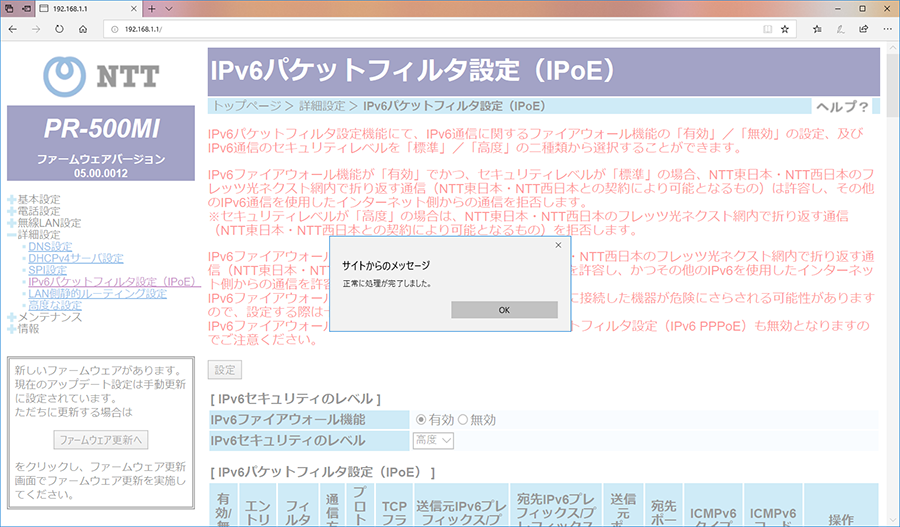Open the DHCPv4サーバ設定 link
Screen dimensions: 900x527
click(x=76, y=258)
